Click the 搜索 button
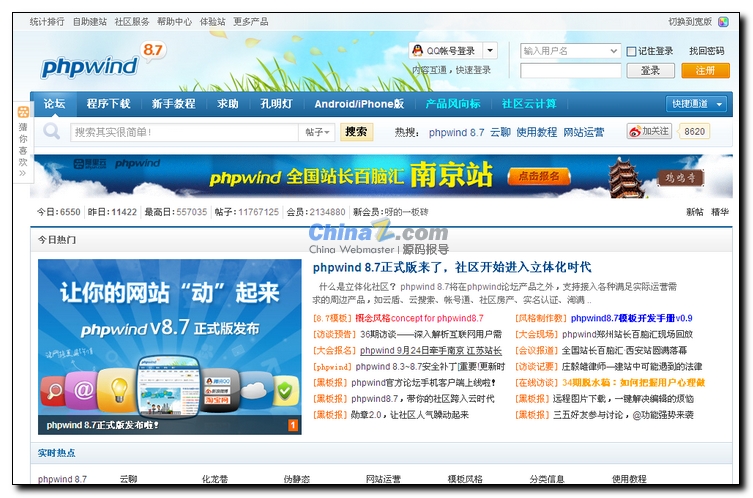The height and width of the screenshot is (498, 753). 356,132
